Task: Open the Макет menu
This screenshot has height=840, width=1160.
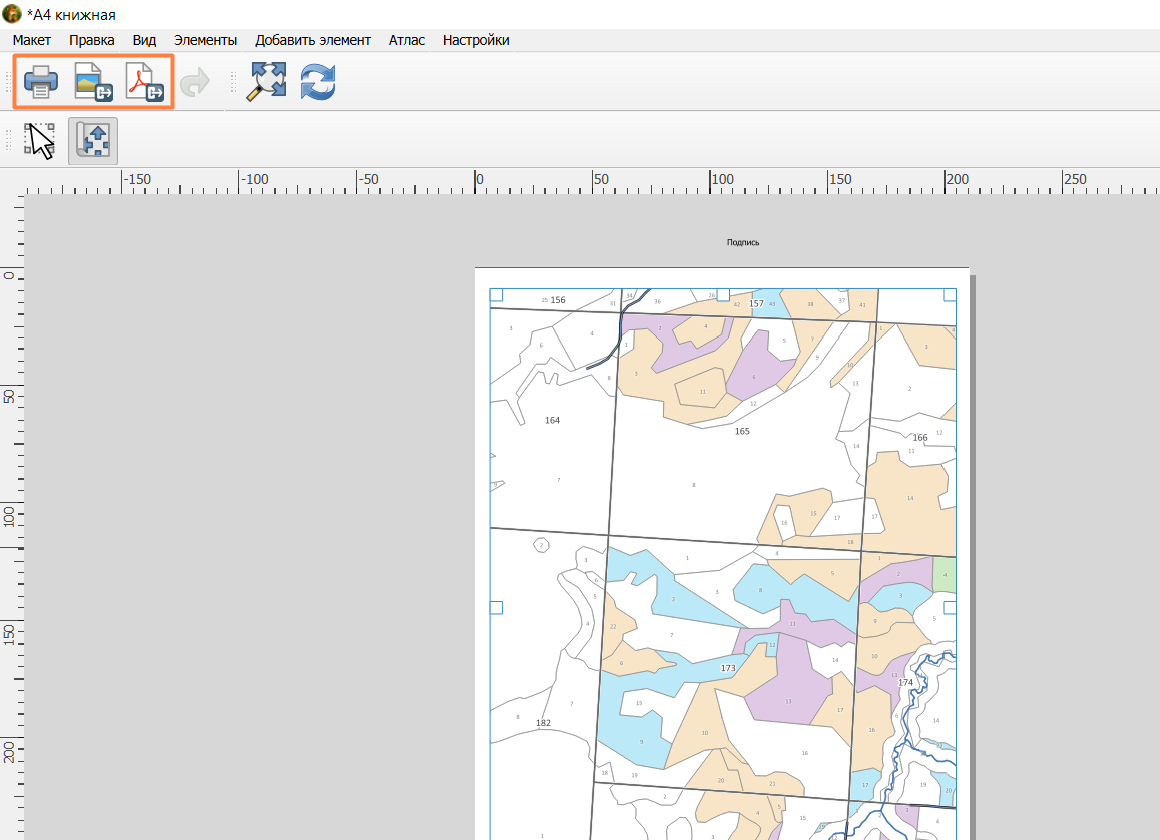Action: coord(32,40)
